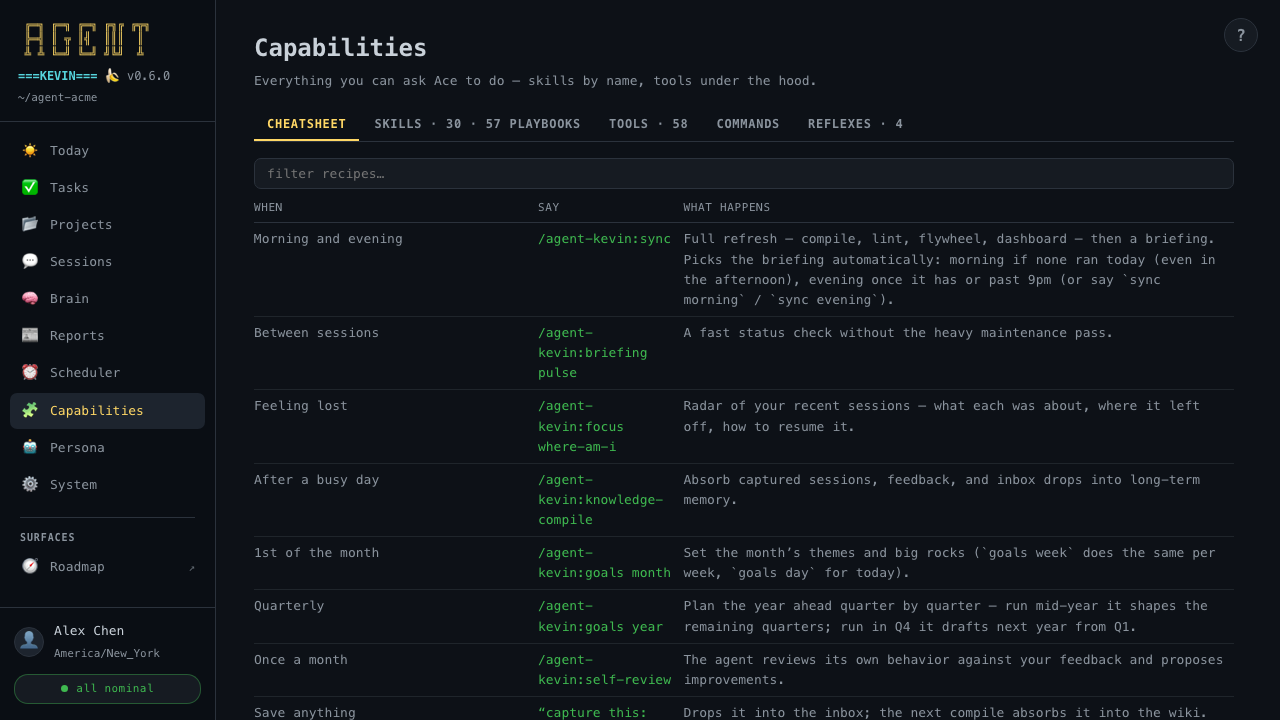Click the "Quarterly" row label
Screen dimensions: 1280x720
(x=289, y=606)
